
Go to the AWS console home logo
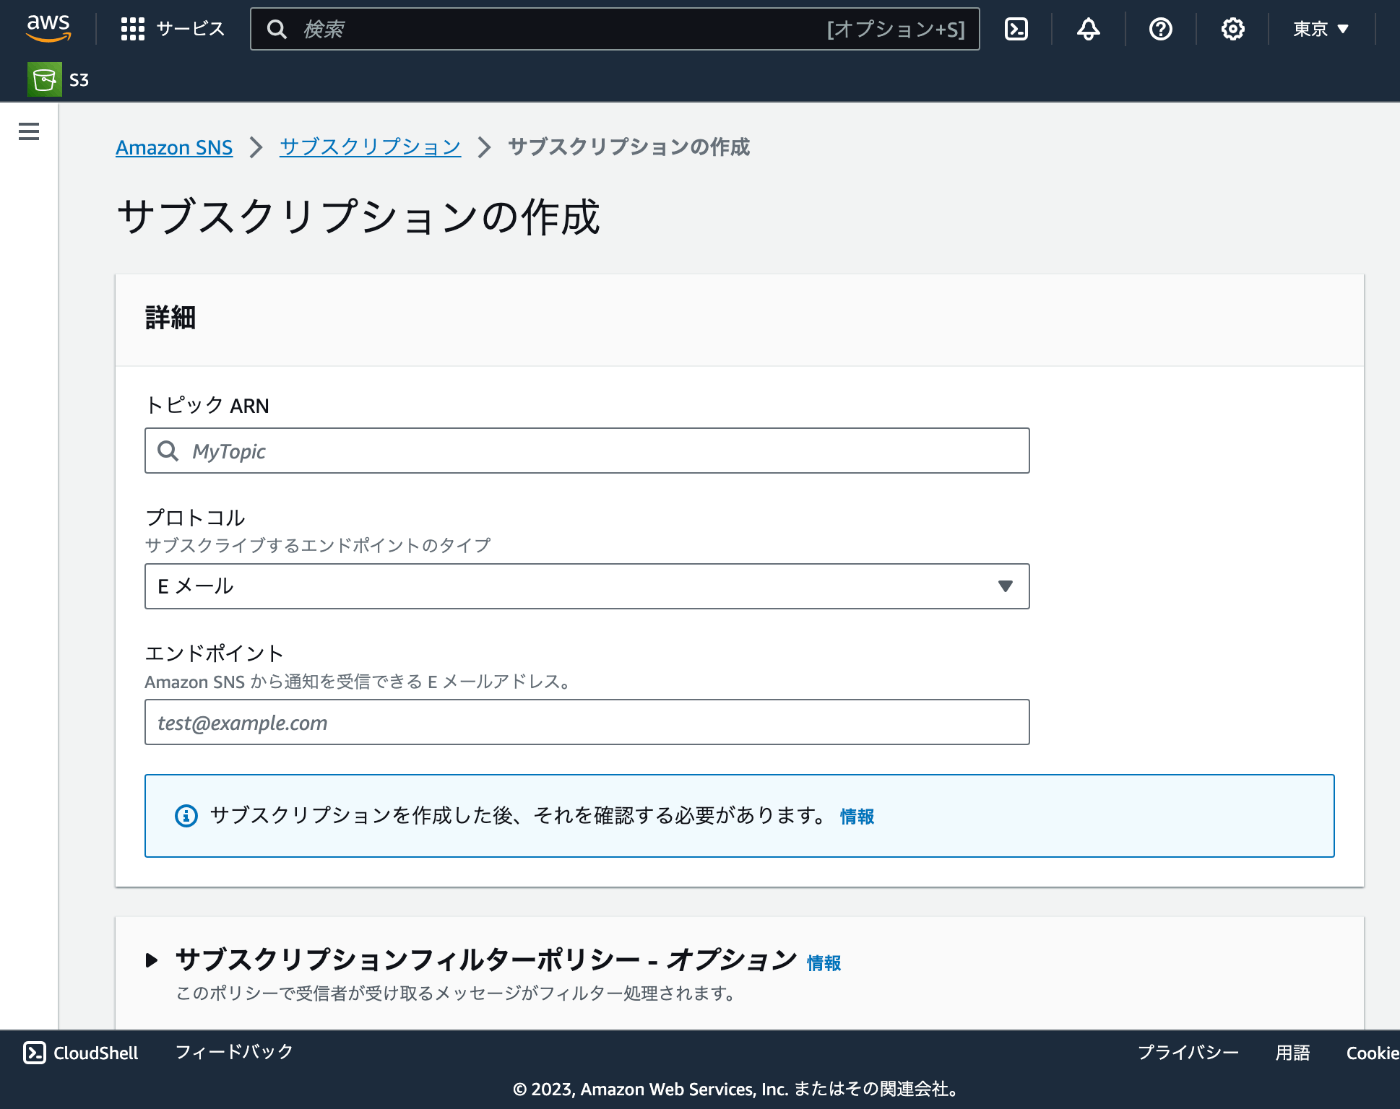pyautogui.click(x=48, y=28)
